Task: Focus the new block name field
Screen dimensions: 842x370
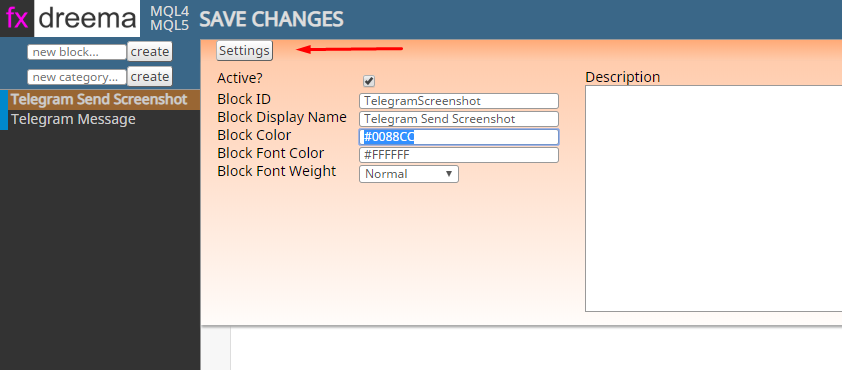Action: [x=77, y=52]
